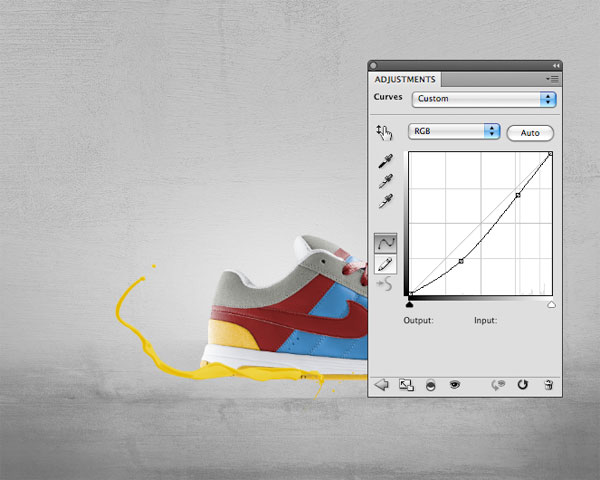The height and width of the screenshot is (480, 600).
Task: Click the Output value label
Action: coord(418,320)
